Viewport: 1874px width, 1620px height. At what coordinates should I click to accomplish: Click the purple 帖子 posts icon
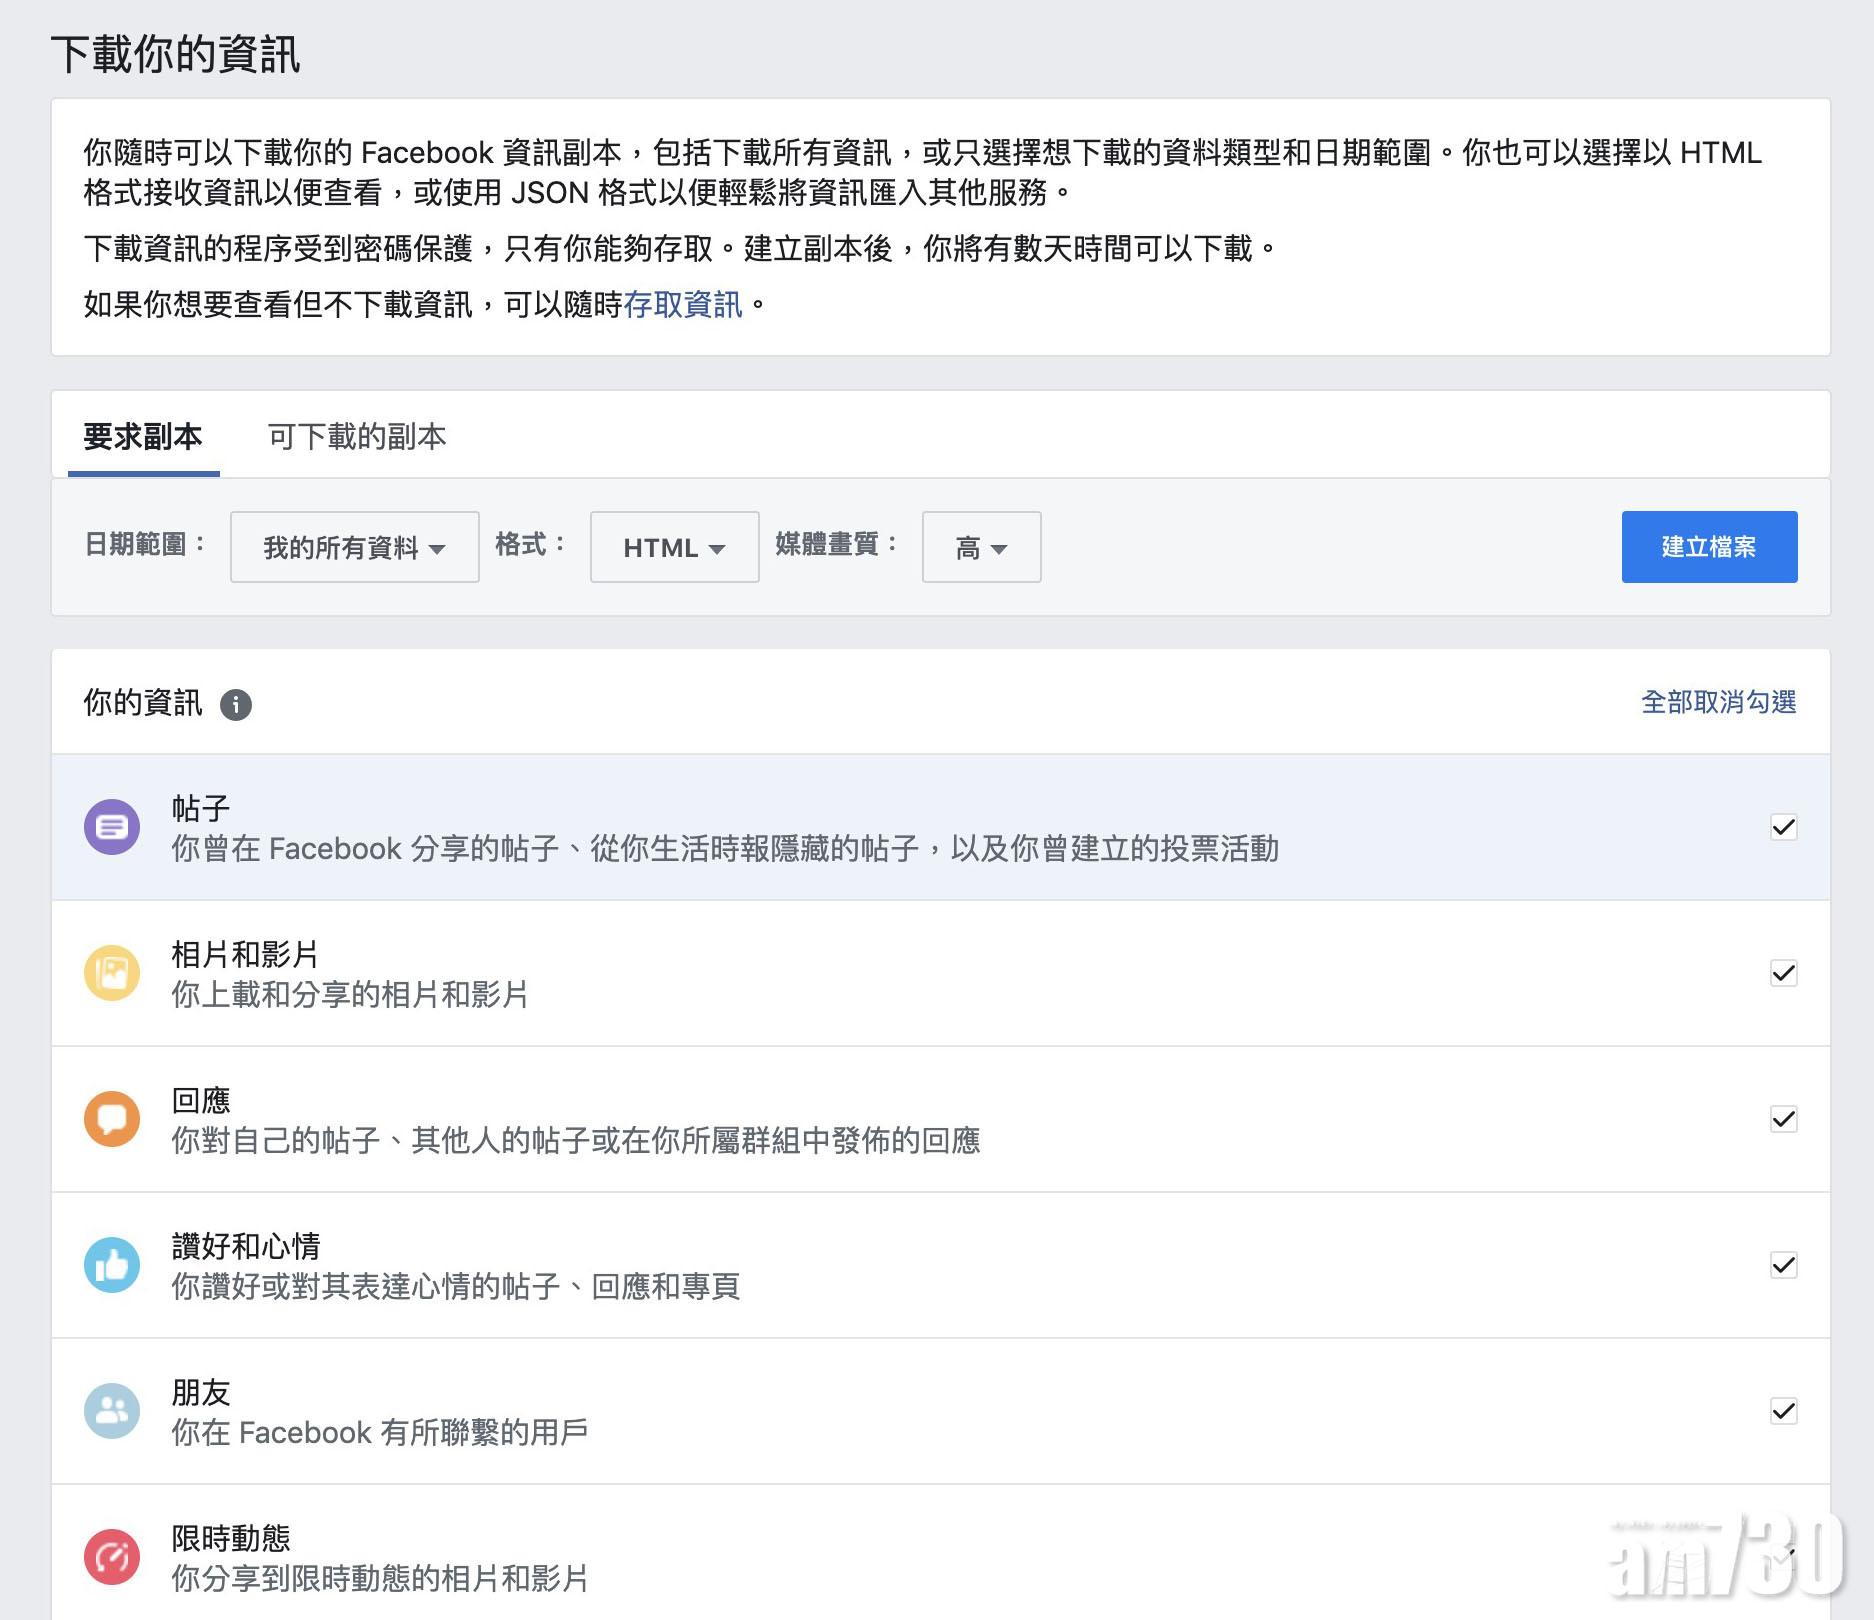112,827
